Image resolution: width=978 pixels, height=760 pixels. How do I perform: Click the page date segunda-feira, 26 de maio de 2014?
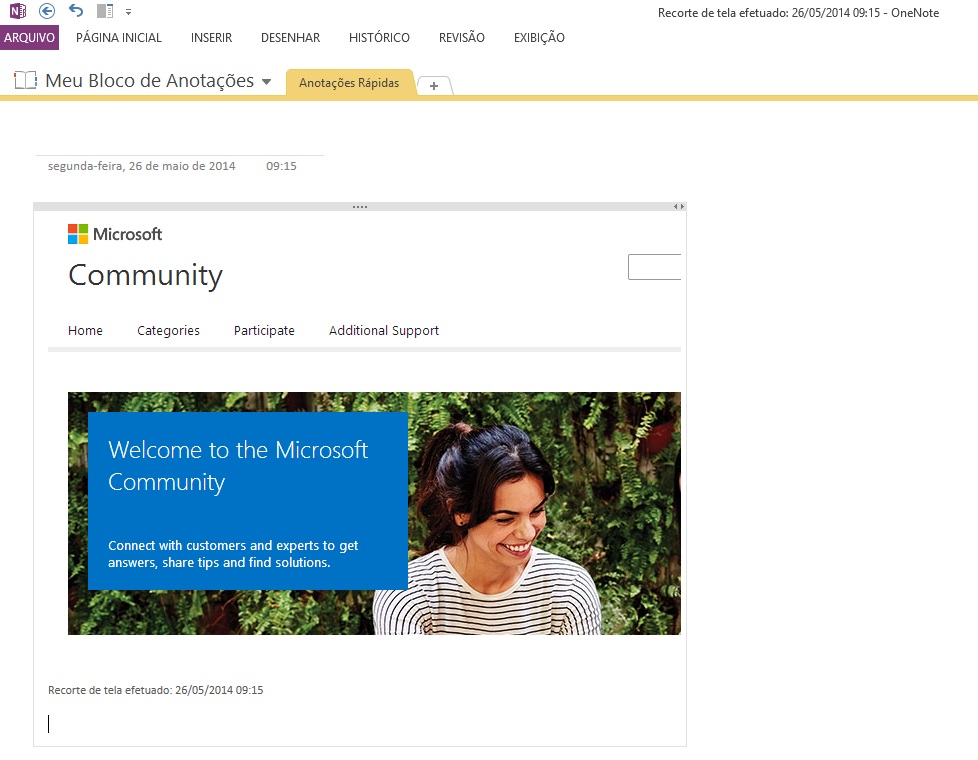tap(142, 166)
